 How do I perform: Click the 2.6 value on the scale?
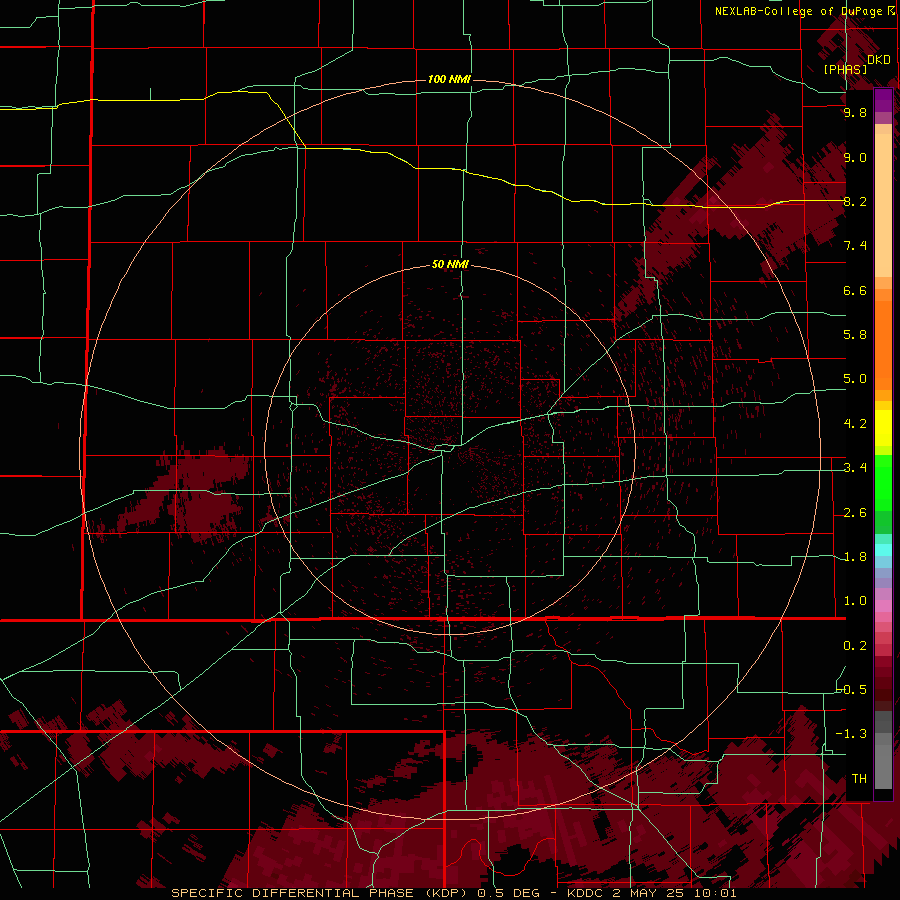click(855, 513)
